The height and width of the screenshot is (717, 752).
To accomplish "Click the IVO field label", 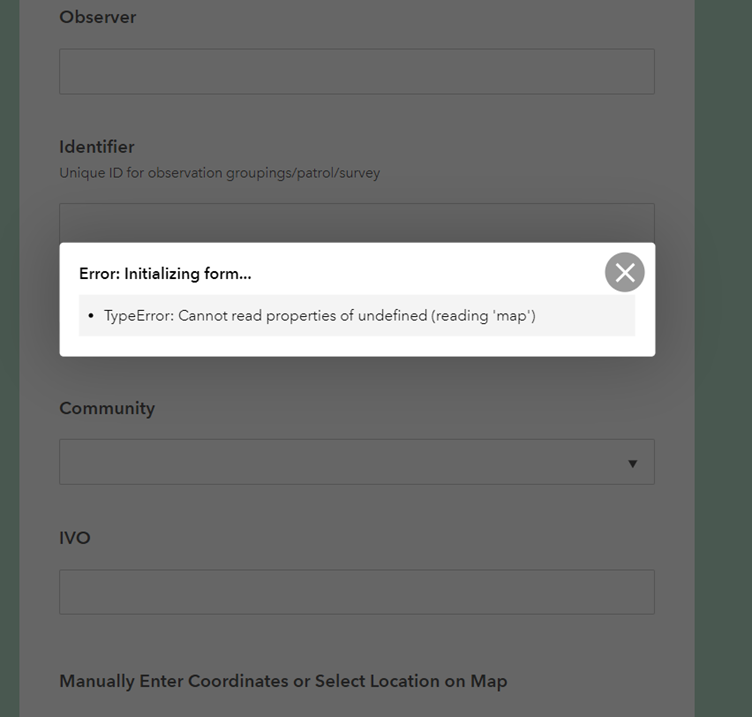I will 75,538.
